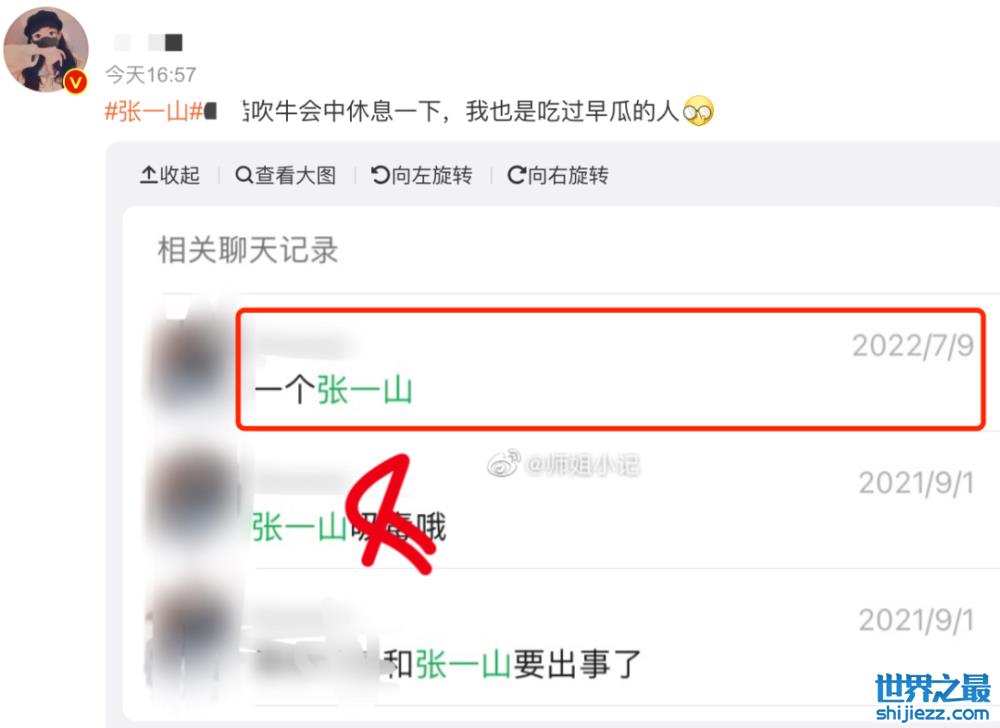Rotate the image right with 向右旋转
The image size is (1000, 728).
point(558,175)
